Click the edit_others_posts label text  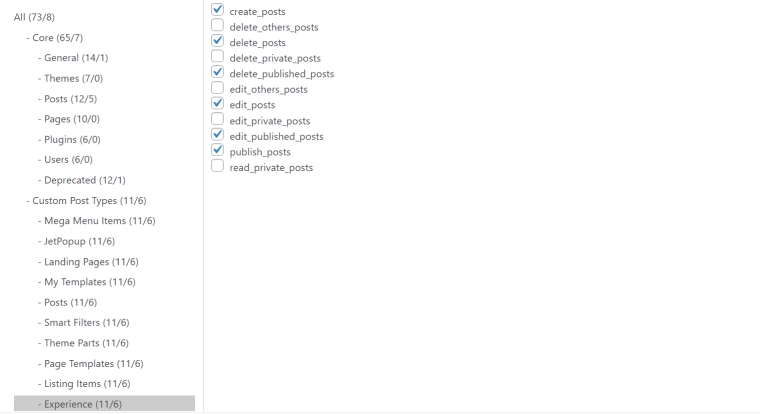(269, 89)
